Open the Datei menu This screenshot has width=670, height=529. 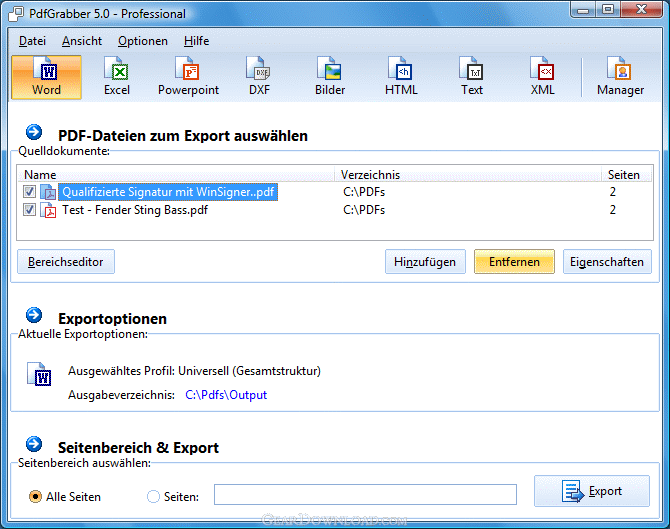pos(32,41)
